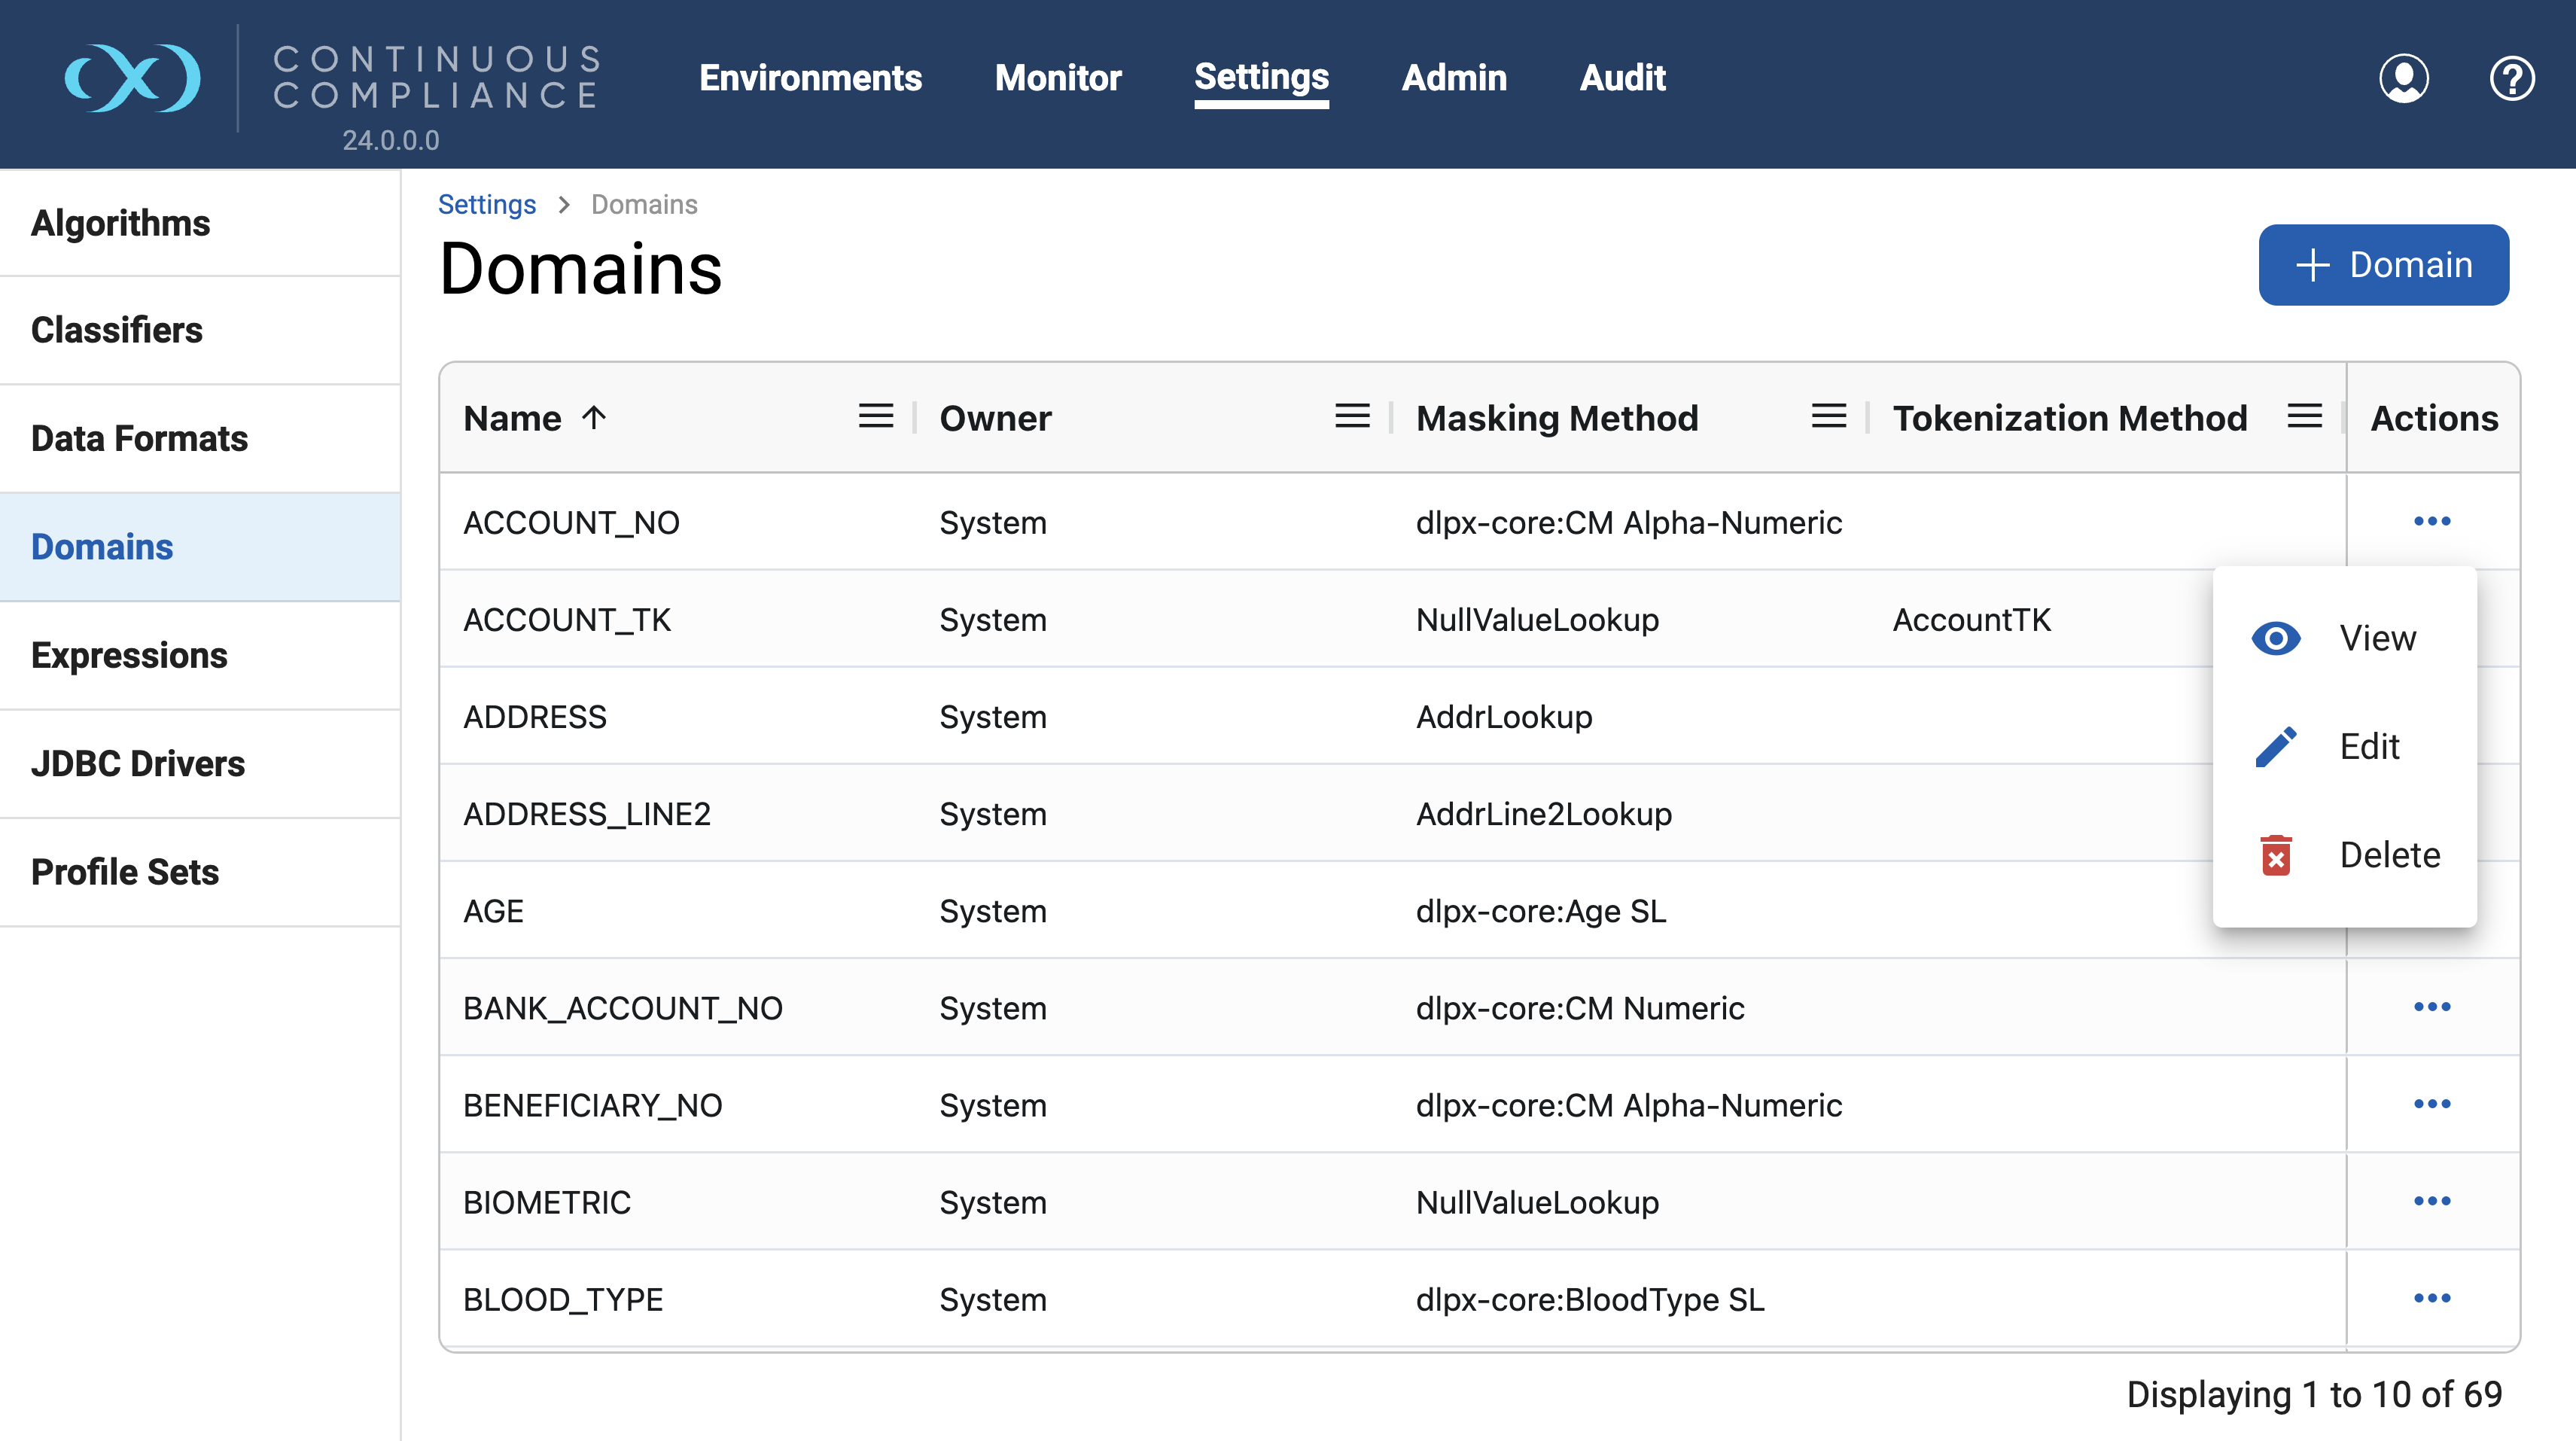This screenshot has width=2576, height=1441.
Task: Toggle the Name column sort direction
Action: click(x=594, y=418)
